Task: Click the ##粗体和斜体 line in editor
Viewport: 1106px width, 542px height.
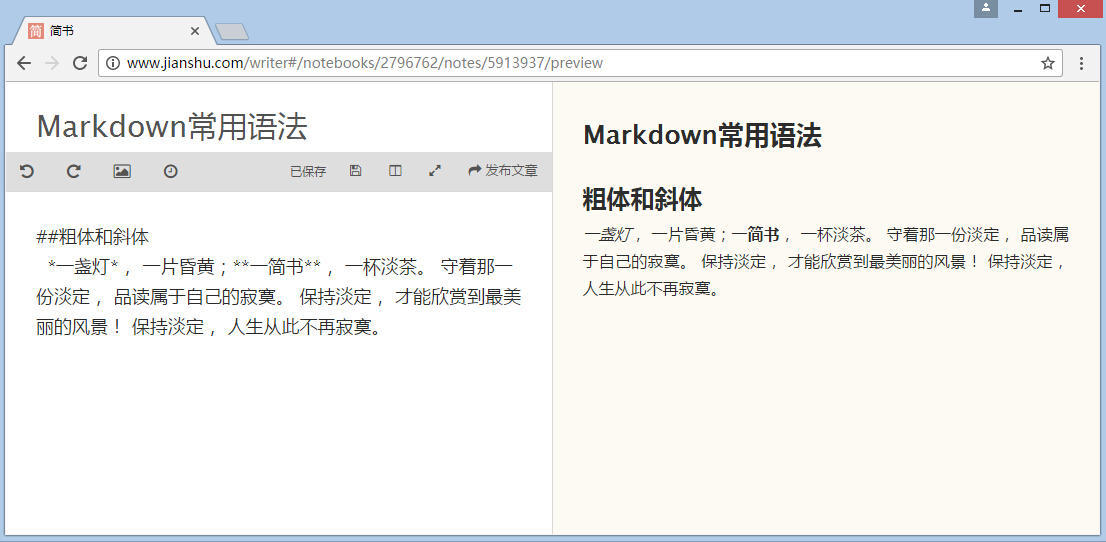Action: click(x=92, y=237)
